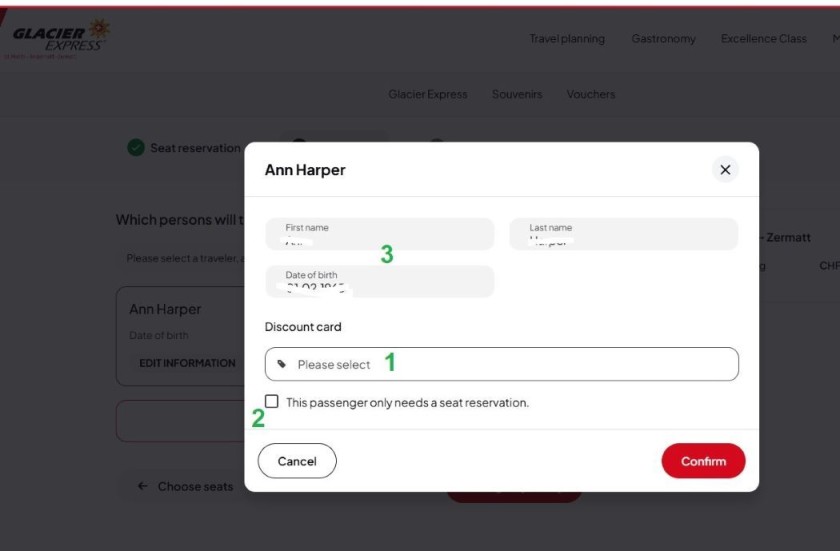Open Excellence Class menu

(x=763, y=39)
